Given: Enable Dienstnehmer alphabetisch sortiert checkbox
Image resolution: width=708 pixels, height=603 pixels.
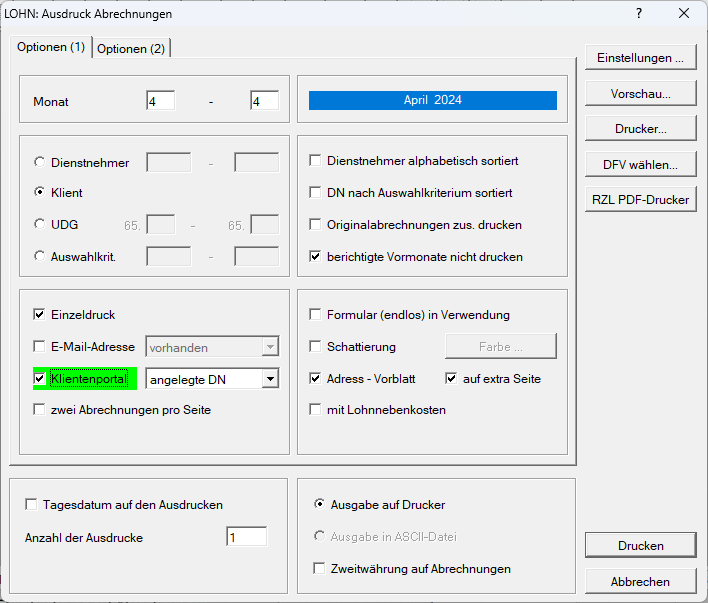Looking at the screenshot, I should (x=316, y=161).
